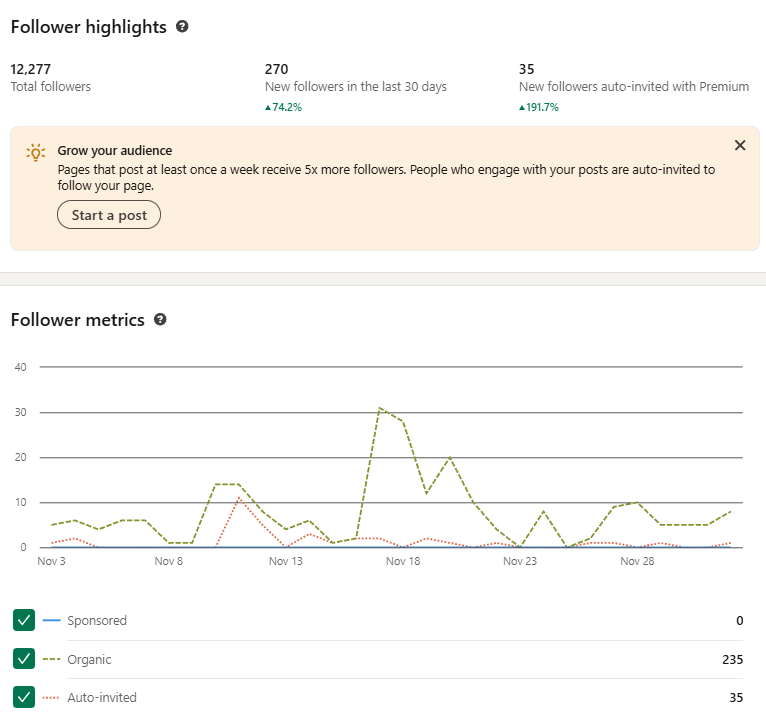
Task: Click the lightbulb icon in the banner
Action: (x=36, y=152)
